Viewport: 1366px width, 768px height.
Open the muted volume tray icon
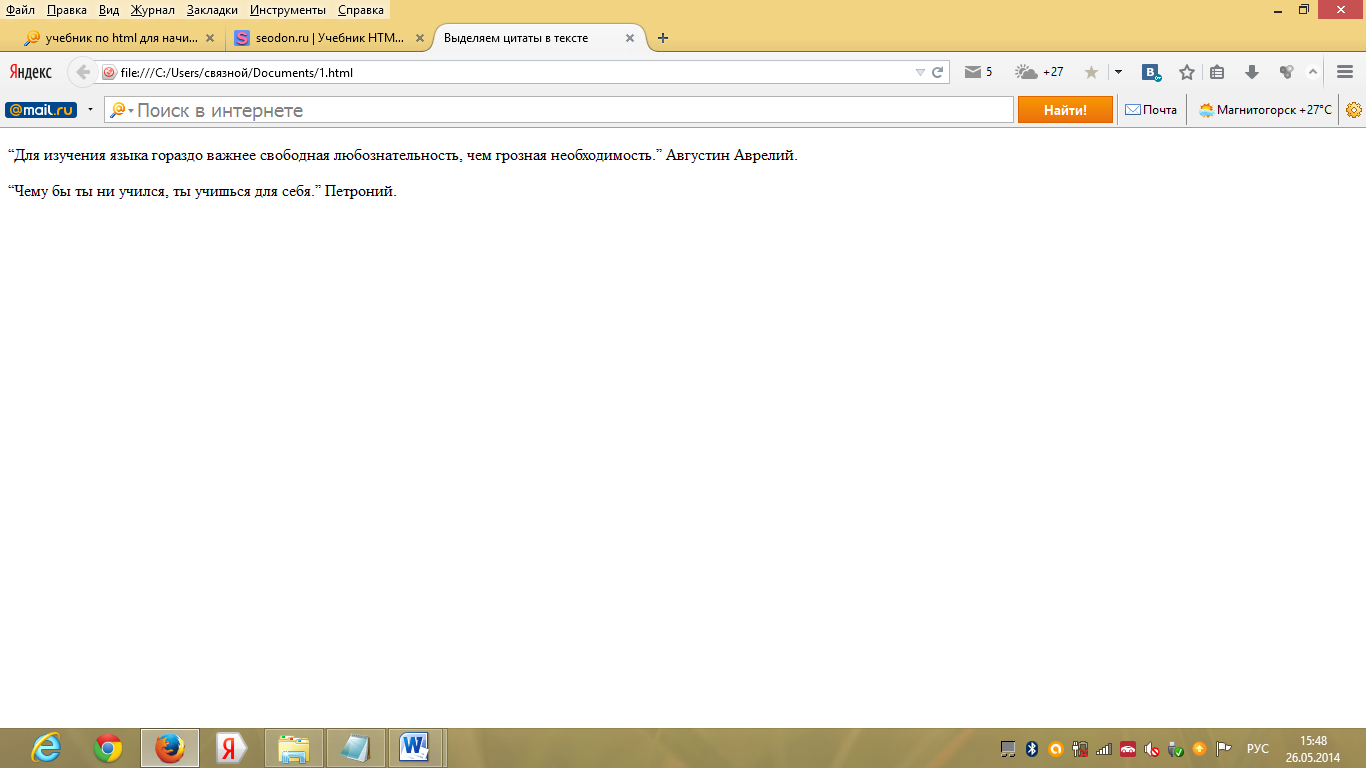click(x=1152, y=749)
